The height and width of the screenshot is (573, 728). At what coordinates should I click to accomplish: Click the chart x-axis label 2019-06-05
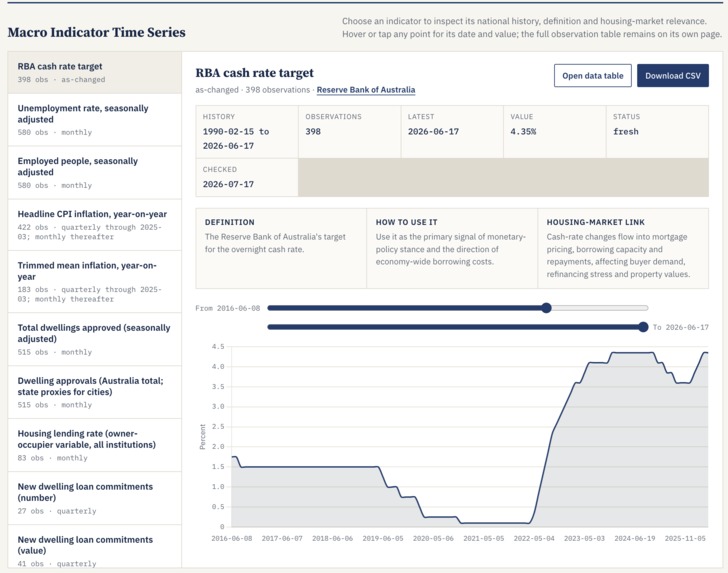383,539
